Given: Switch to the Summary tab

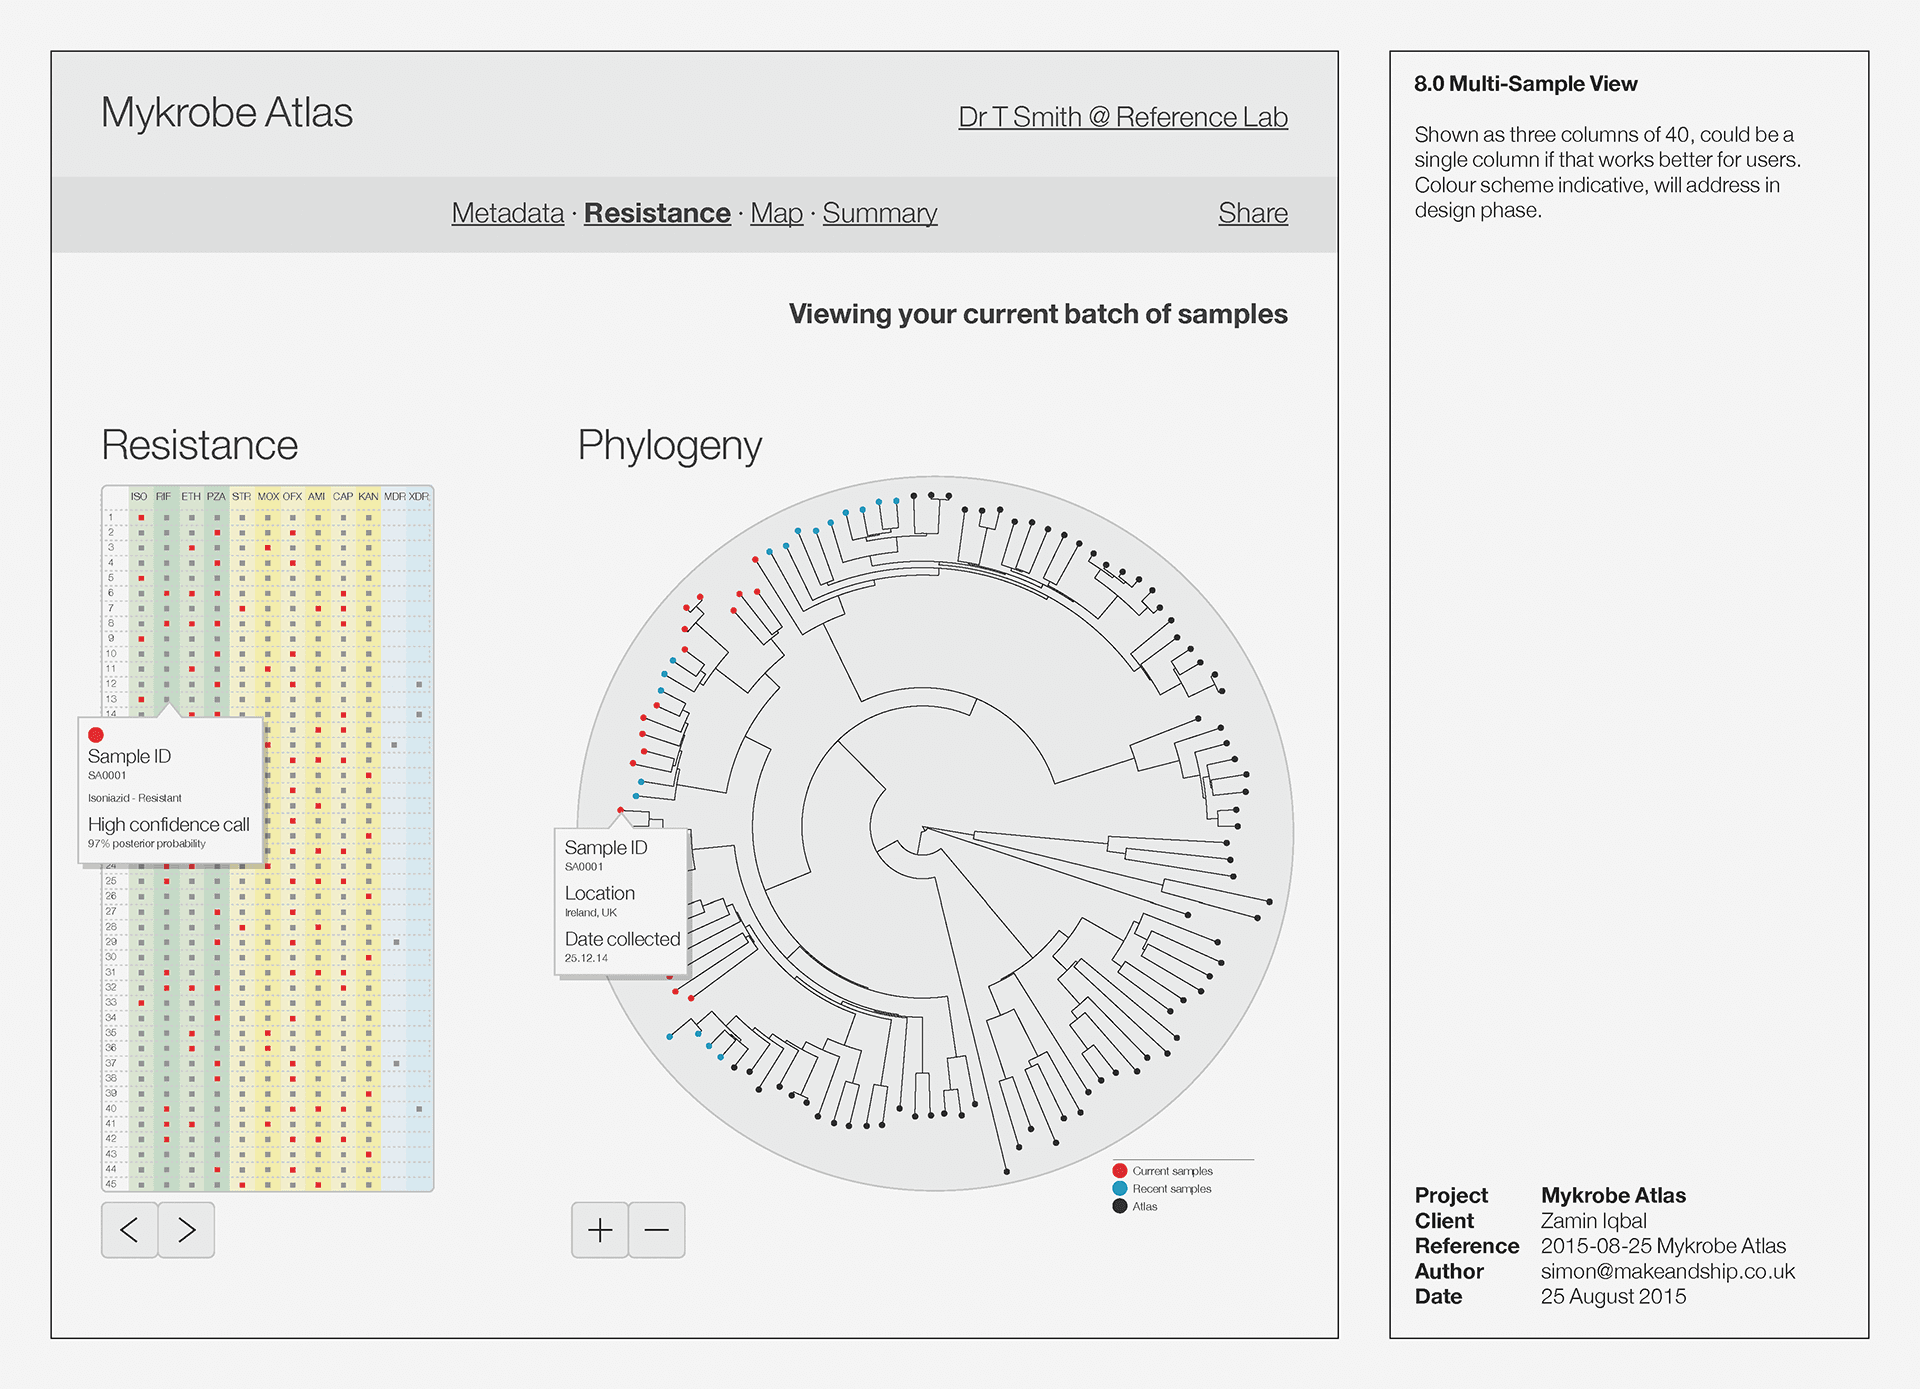Looking at the screenshot, I should (880, 213).
